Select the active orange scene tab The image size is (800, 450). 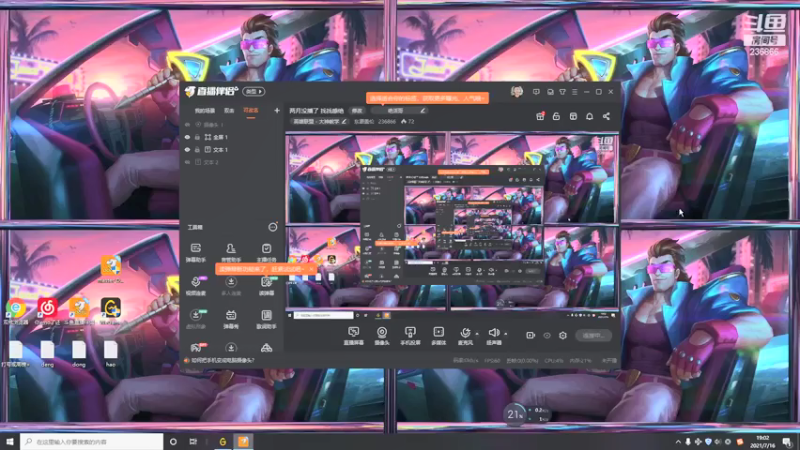click(x=251, y=110)
